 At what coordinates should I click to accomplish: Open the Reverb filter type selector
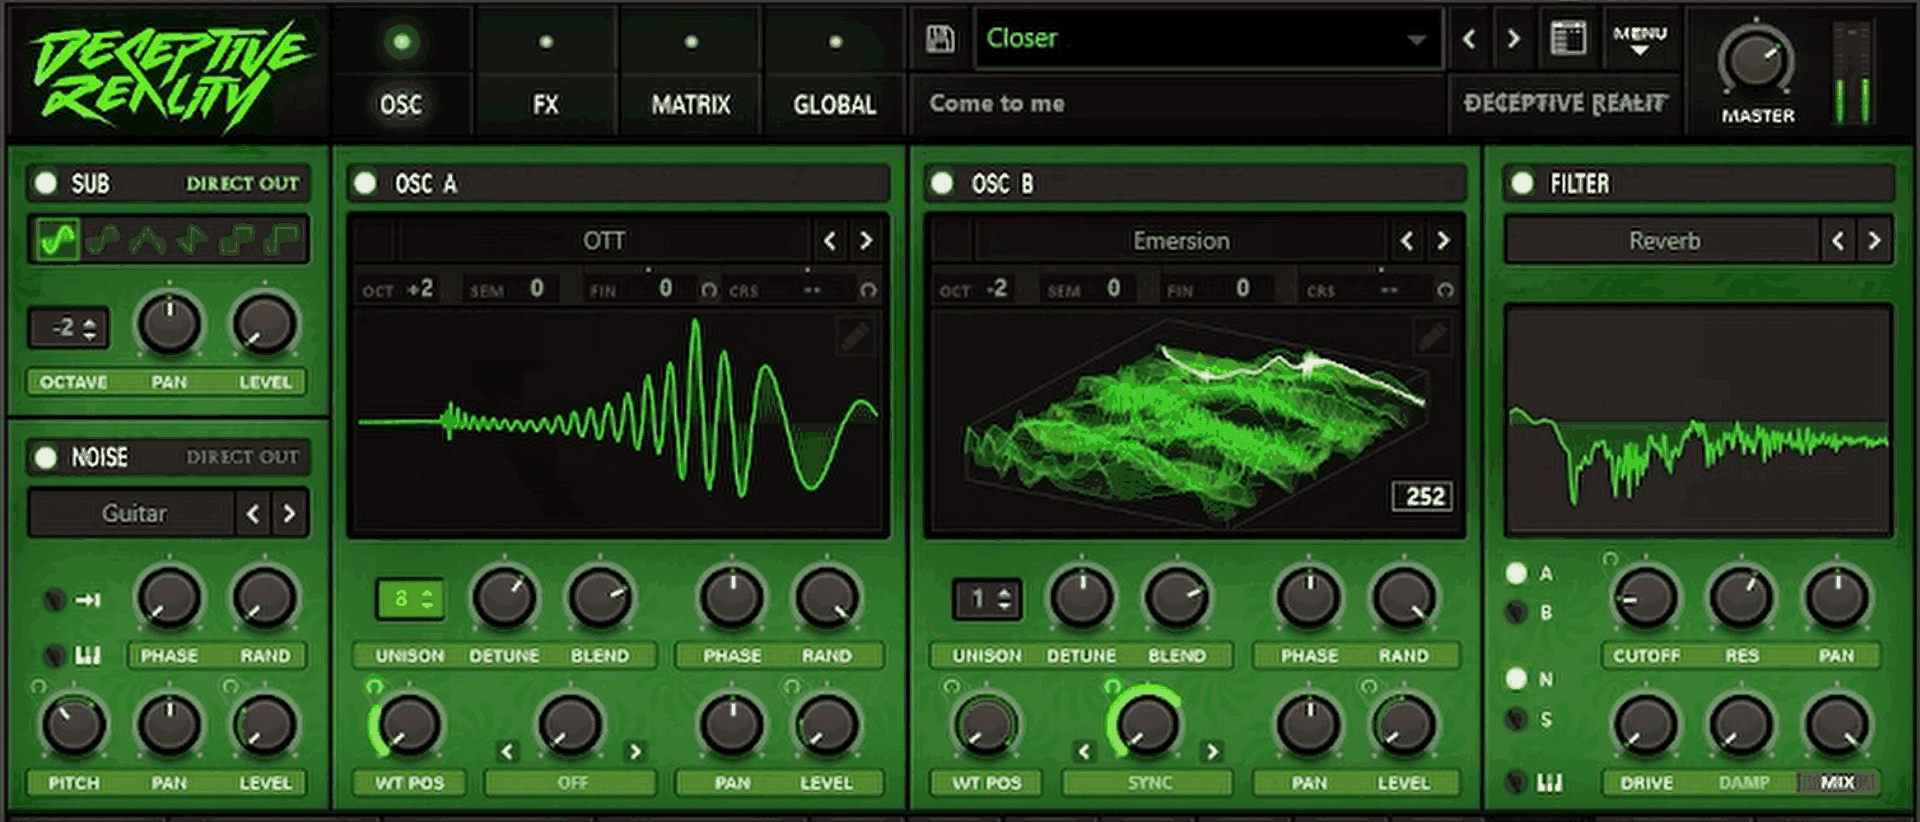tap(1663, 241)
